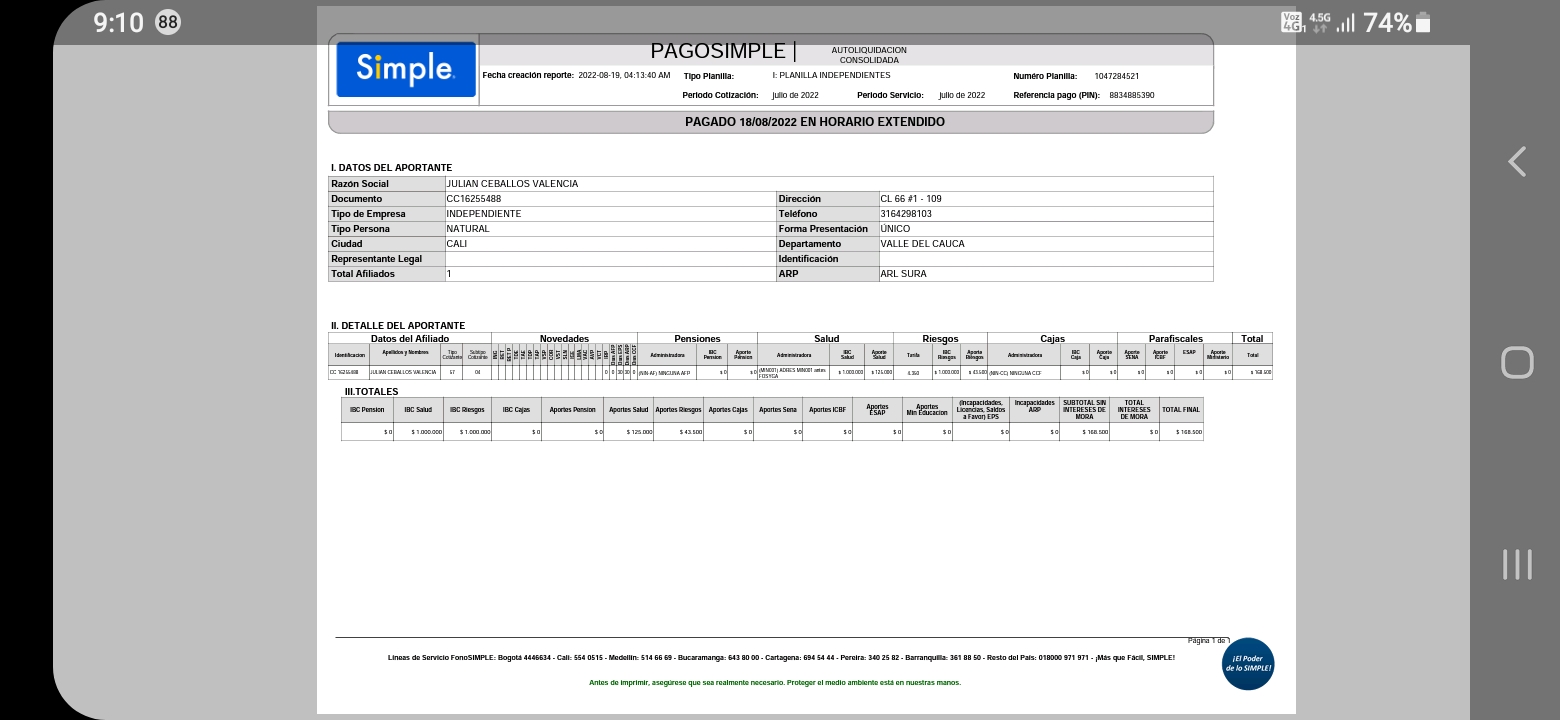Open the recent apps button

point(1517,564)
